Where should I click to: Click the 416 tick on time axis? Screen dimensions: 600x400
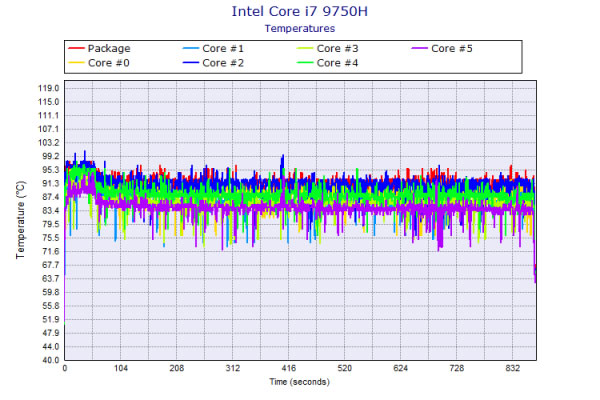289,368
